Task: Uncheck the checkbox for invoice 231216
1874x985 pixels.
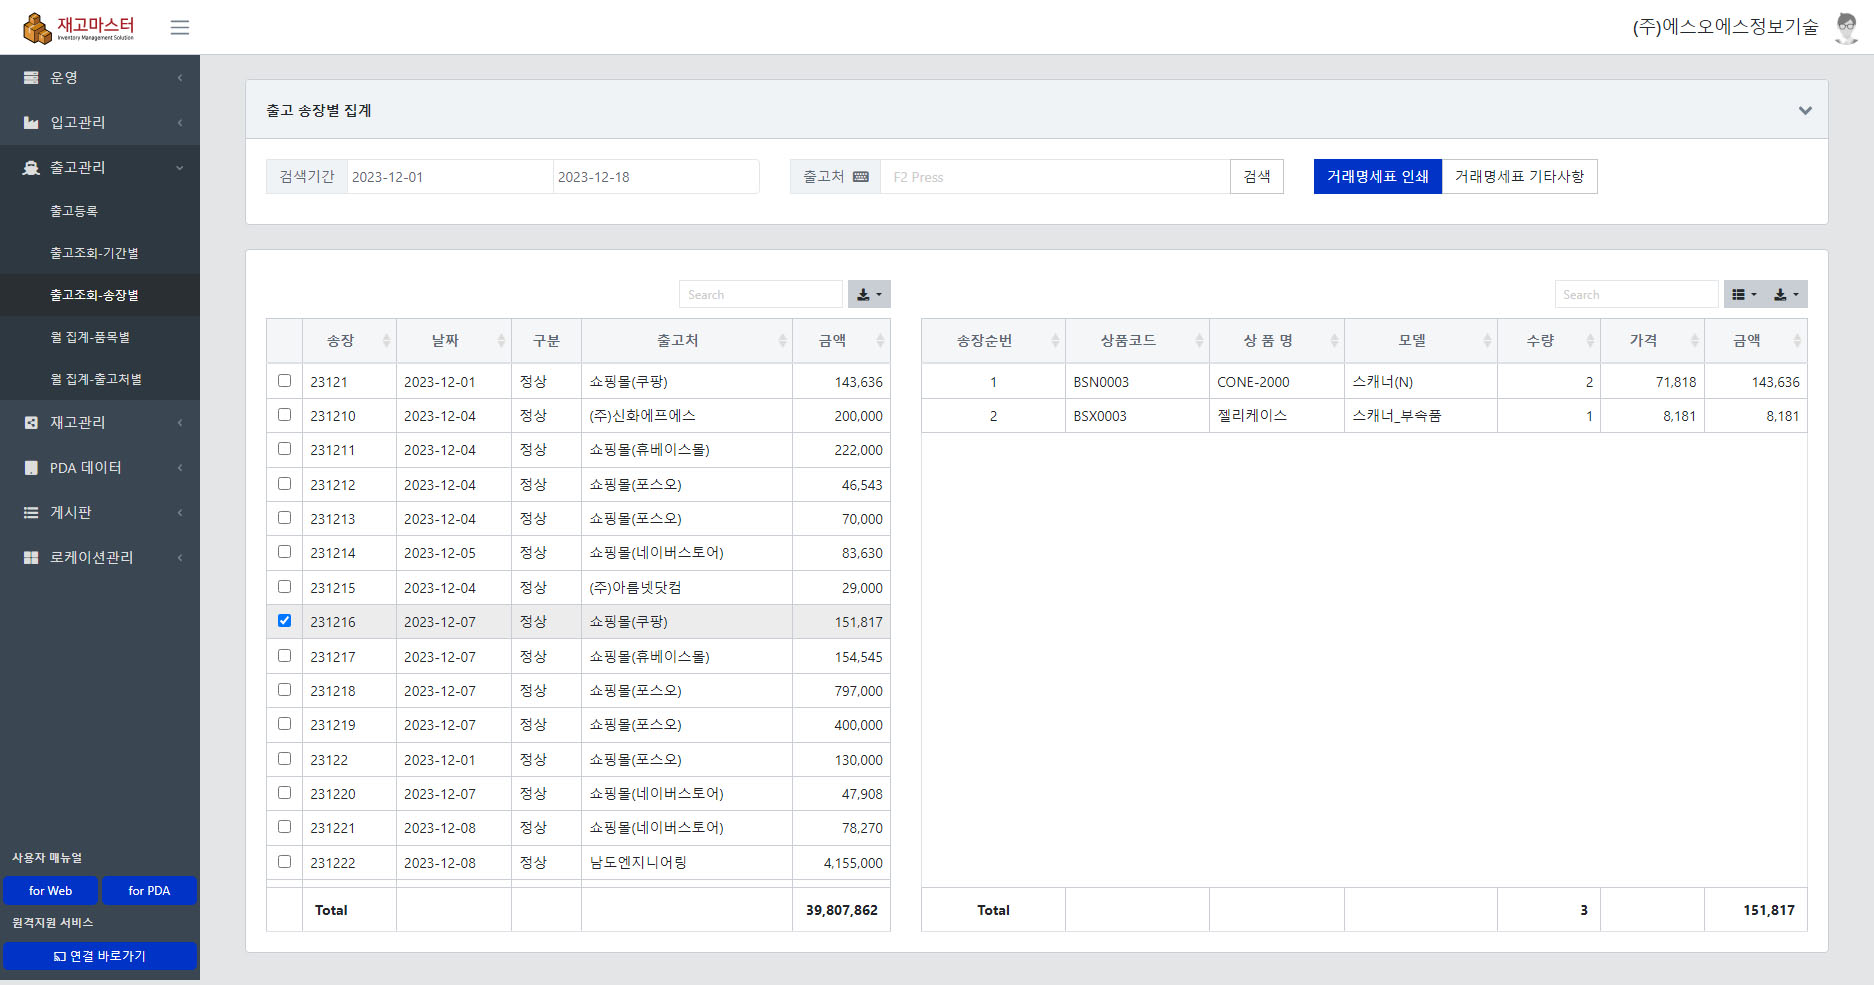Action: point(284,621)
